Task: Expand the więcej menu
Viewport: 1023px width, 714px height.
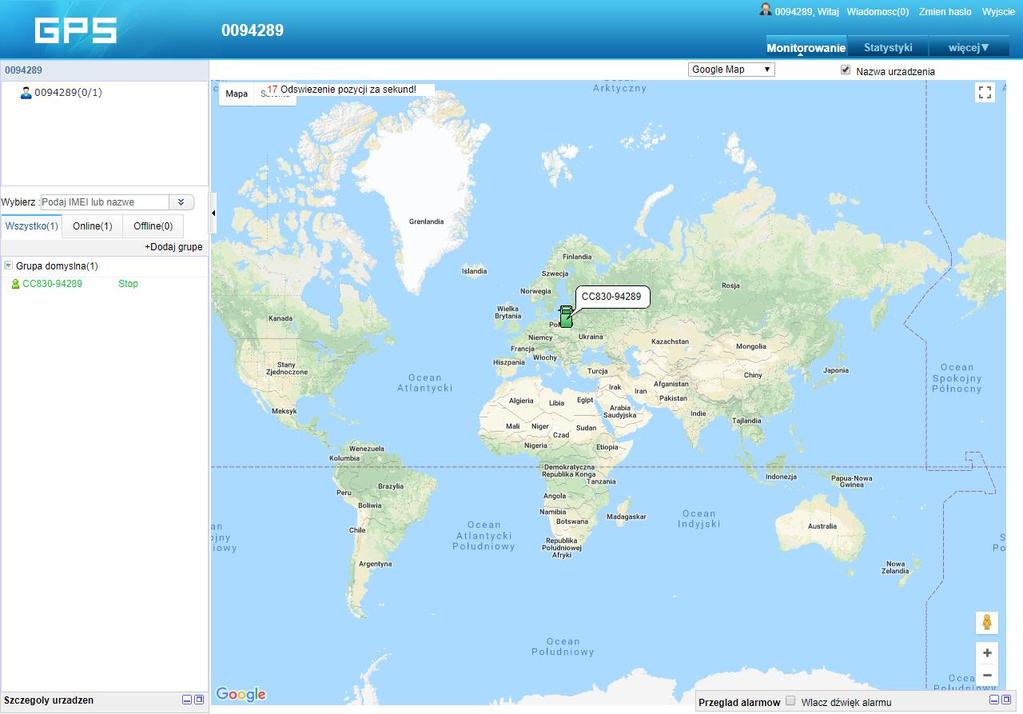Action: tap(969, 48)
